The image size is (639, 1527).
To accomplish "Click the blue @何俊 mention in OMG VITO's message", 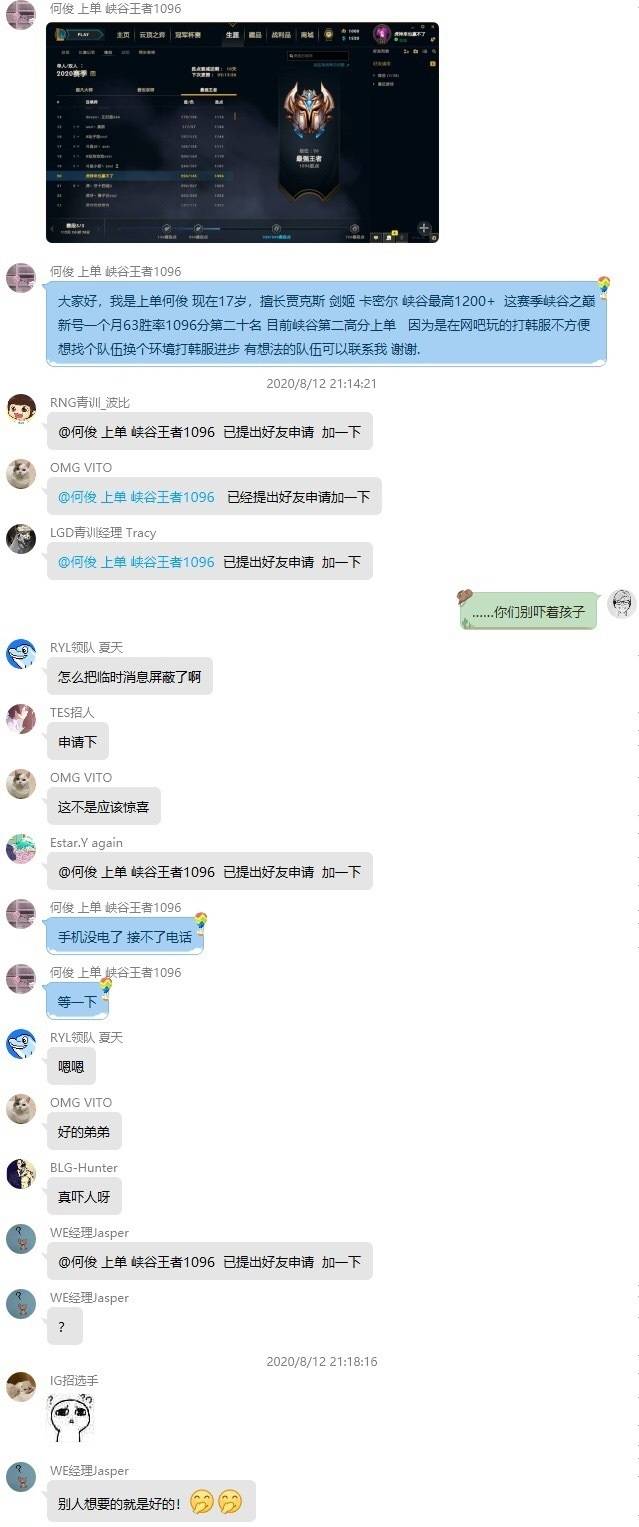I will click(x=136, y=497).
